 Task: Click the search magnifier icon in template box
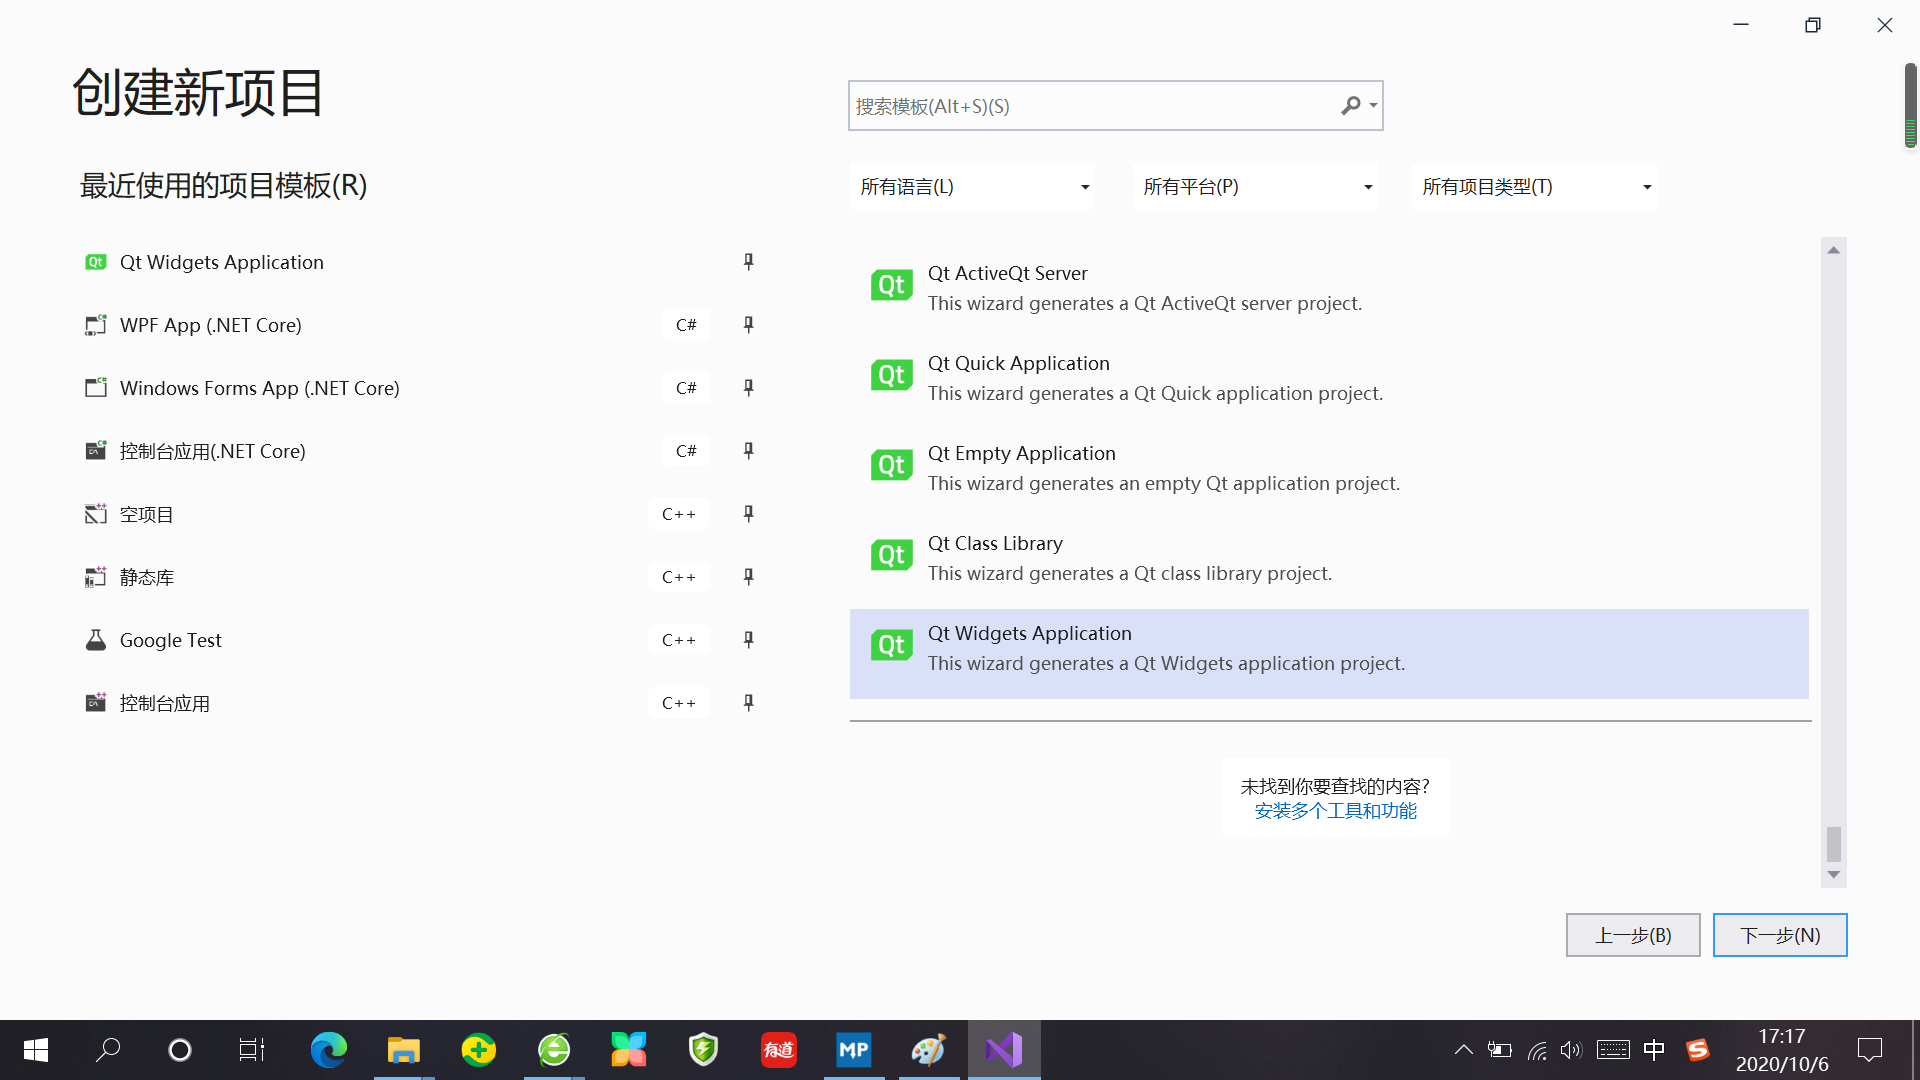click(x=1351, y=106)
